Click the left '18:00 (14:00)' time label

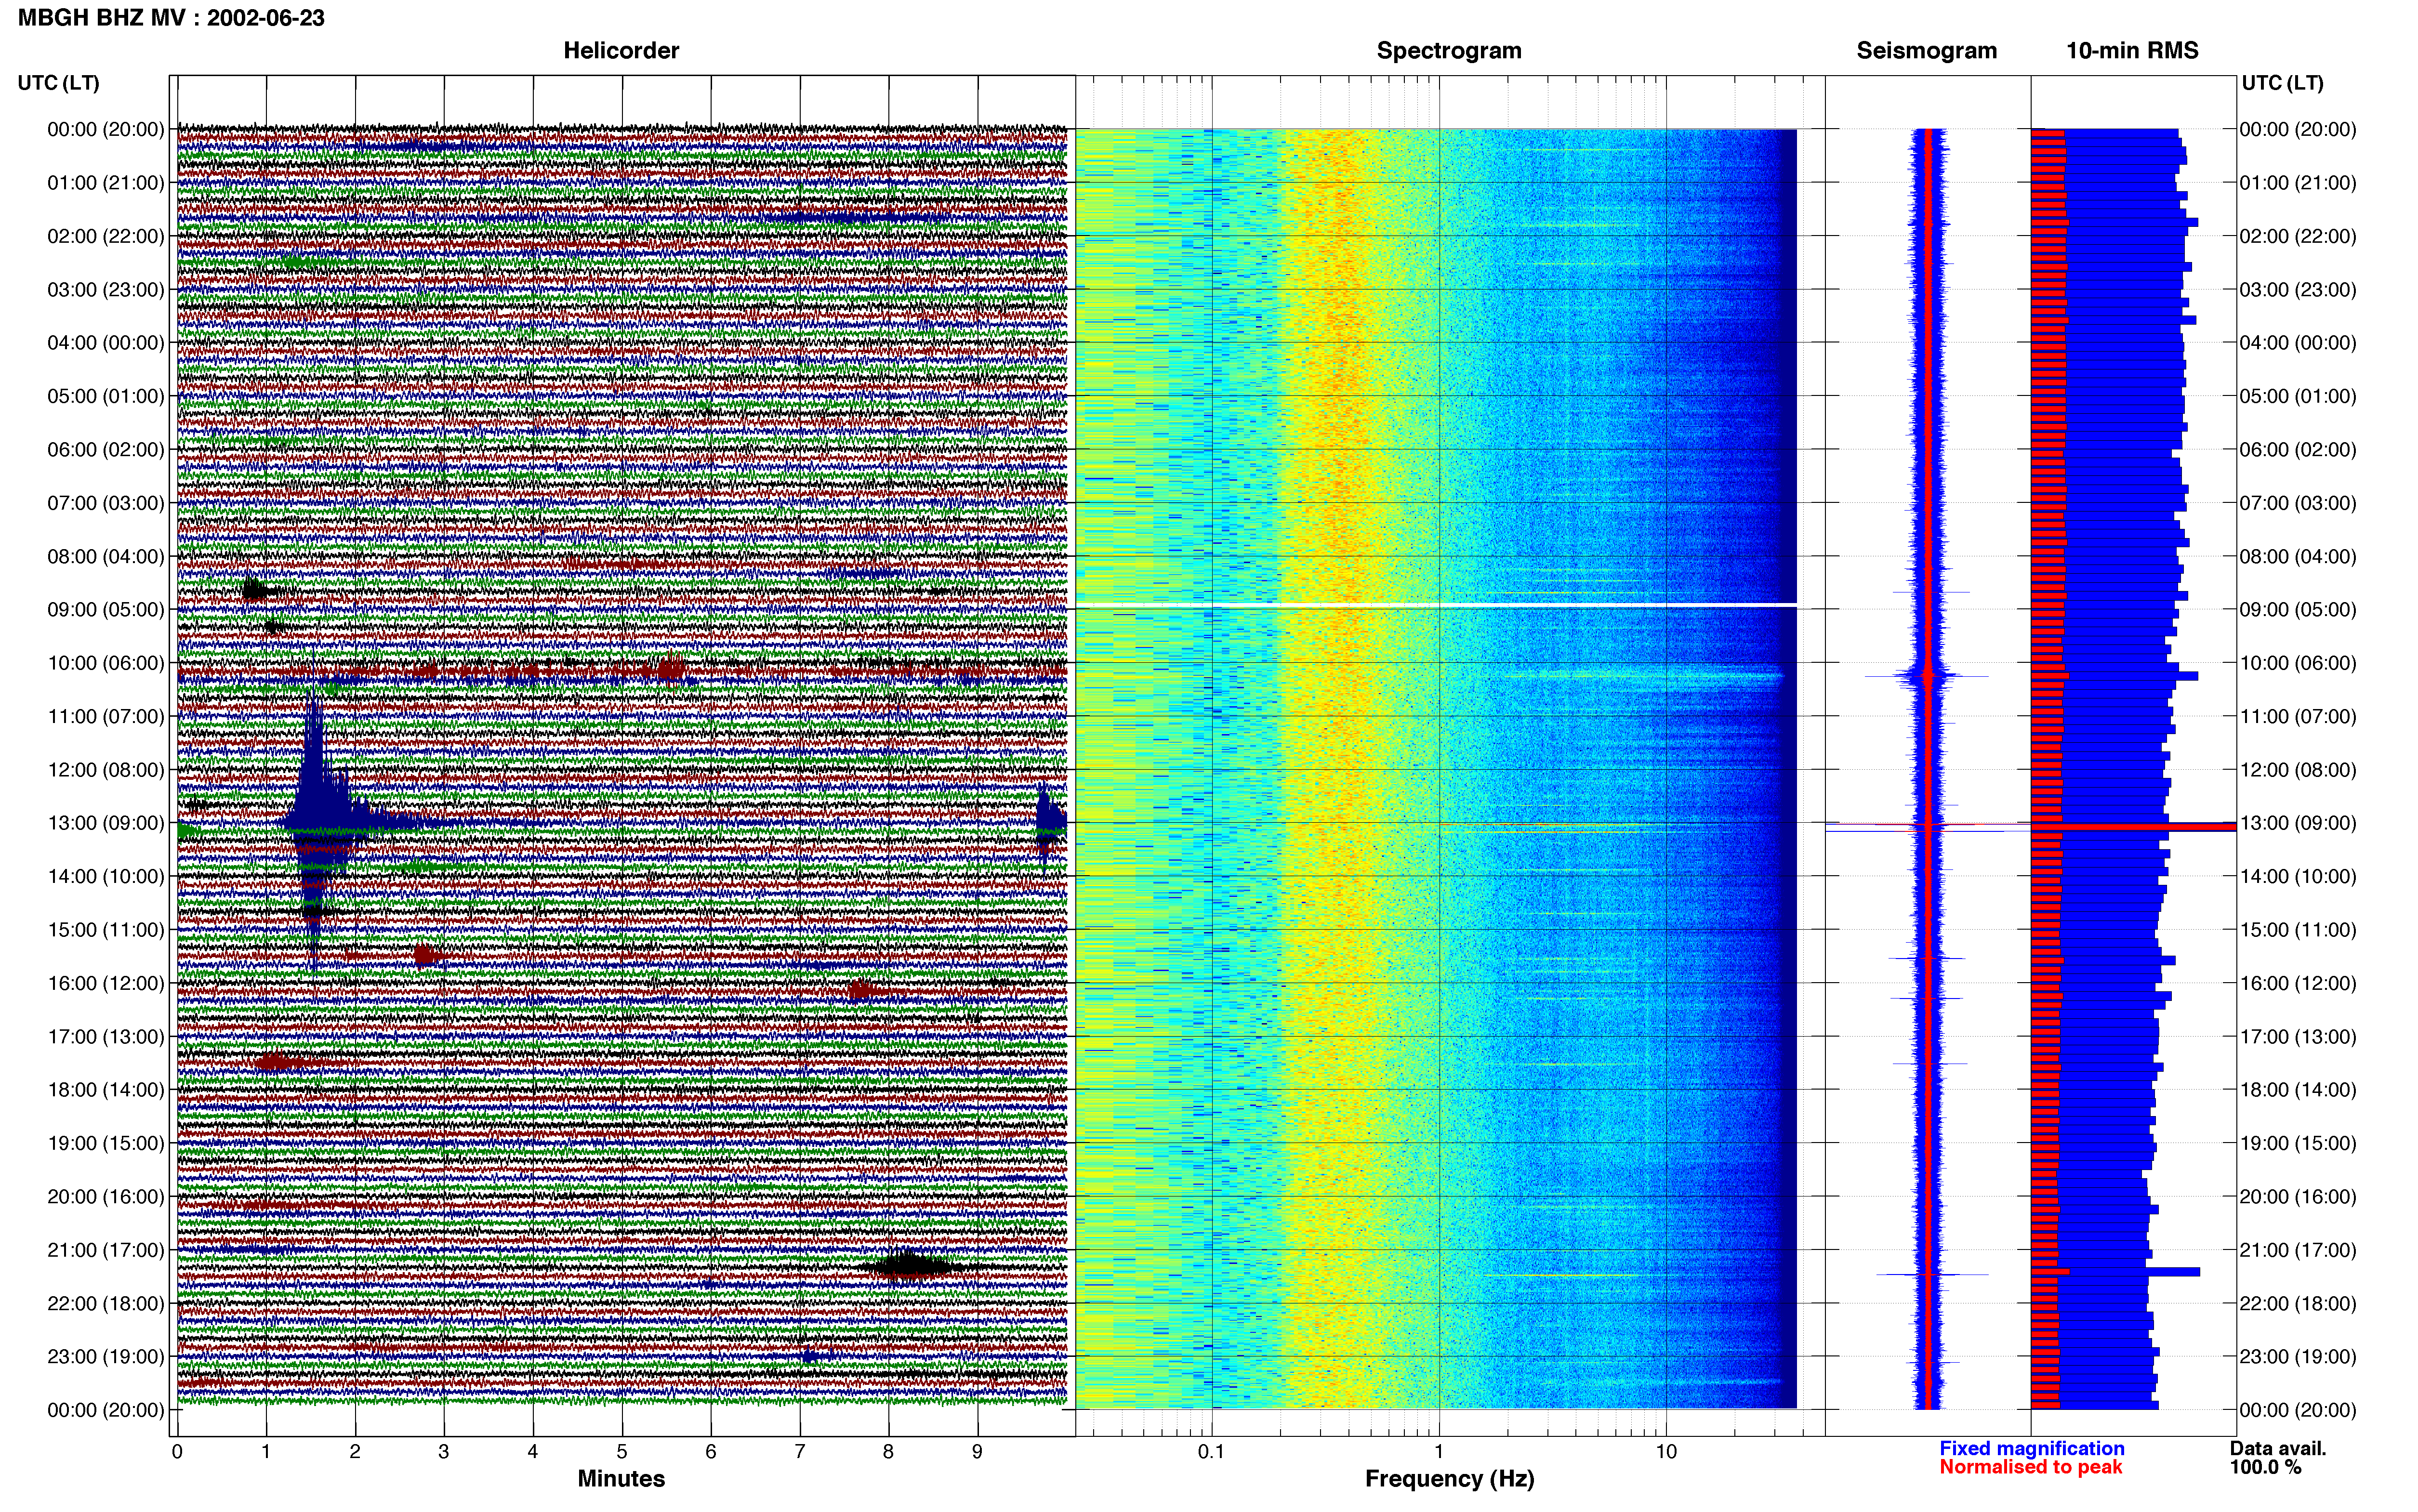pos(106,1090)
